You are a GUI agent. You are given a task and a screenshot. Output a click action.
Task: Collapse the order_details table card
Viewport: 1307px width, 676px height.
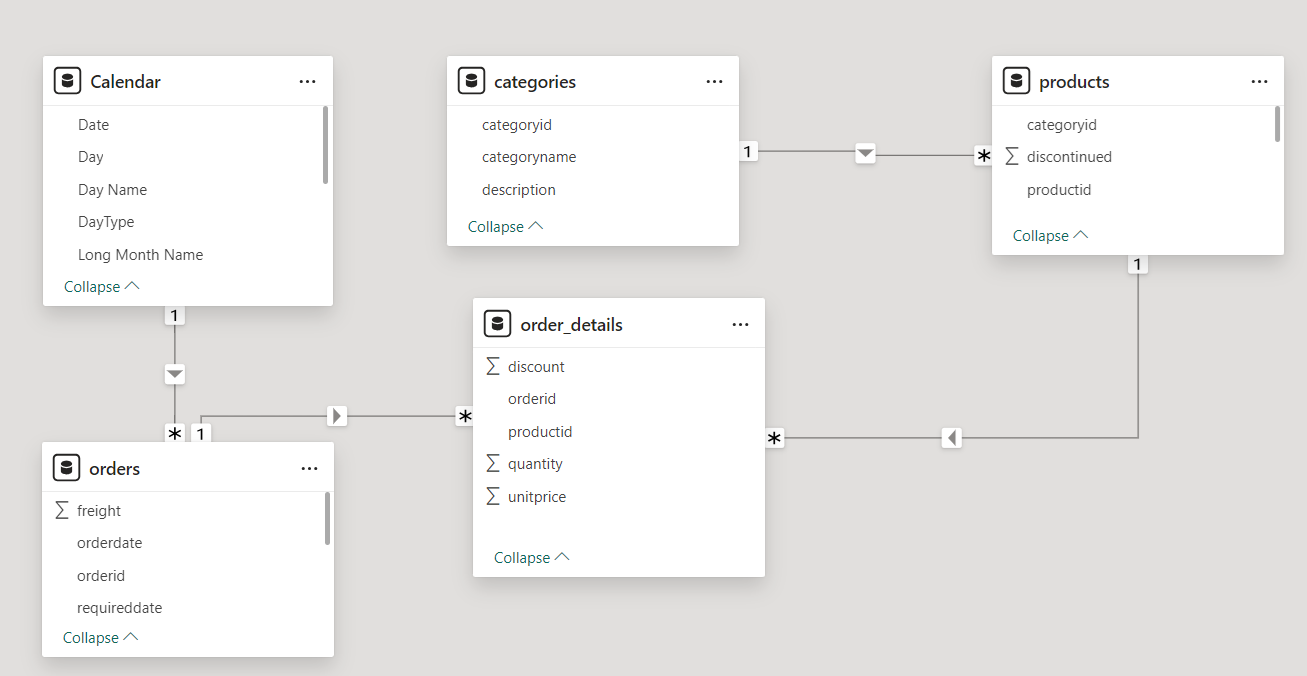click(x=531, y=557)
